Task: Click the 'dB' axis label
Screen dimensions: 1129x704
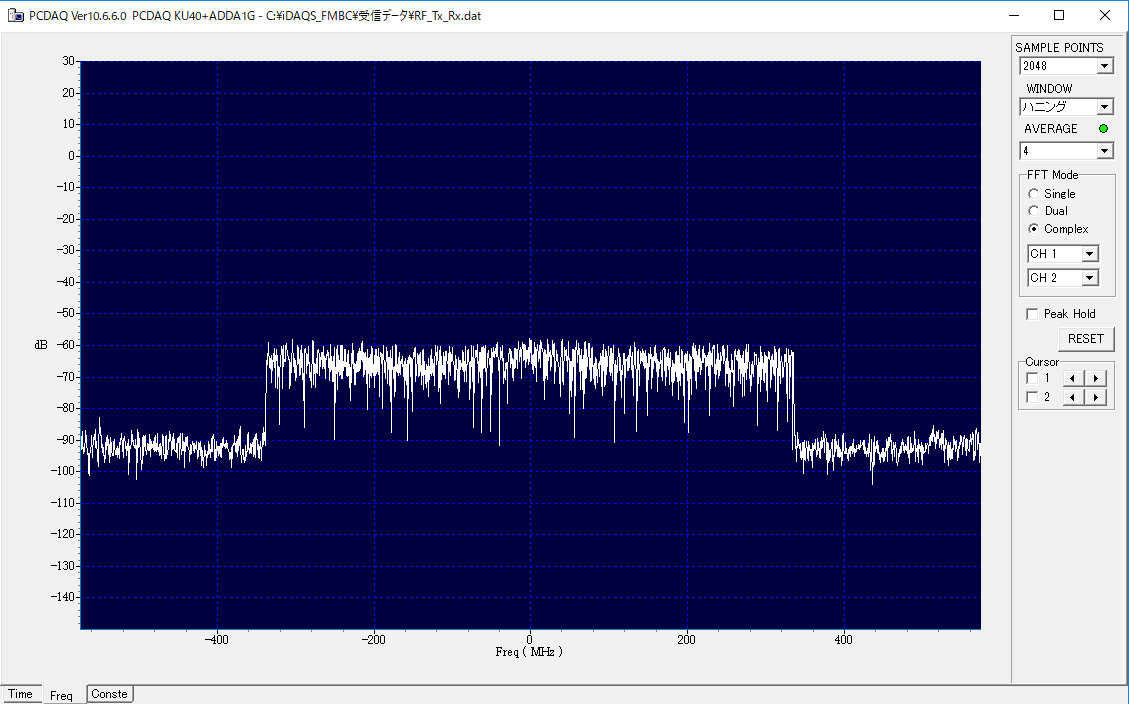Action: [41, 345]
